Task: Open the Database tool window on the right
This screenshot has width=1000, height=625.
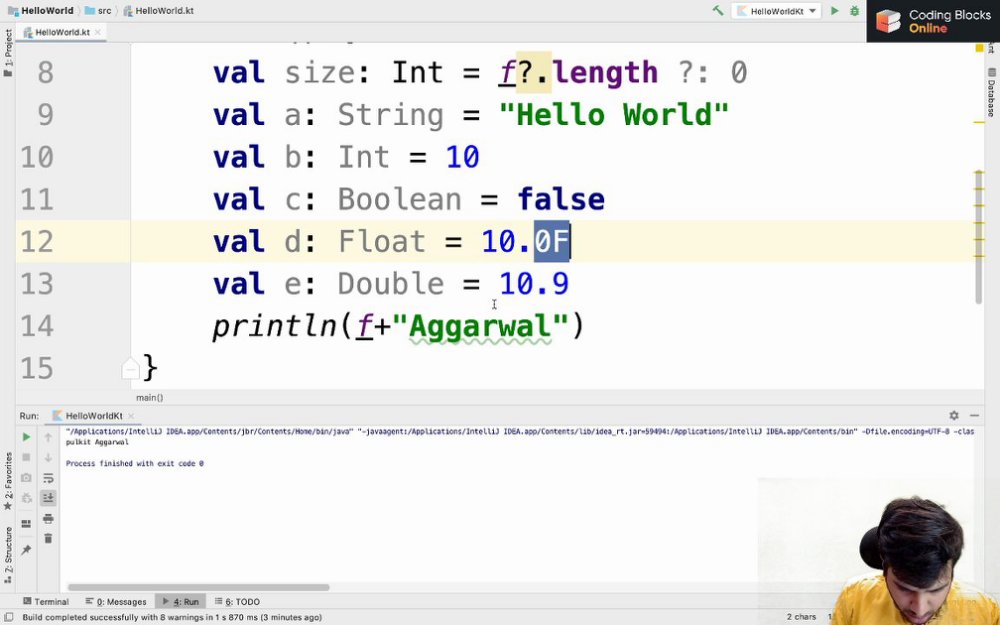Action: point(991,92)
